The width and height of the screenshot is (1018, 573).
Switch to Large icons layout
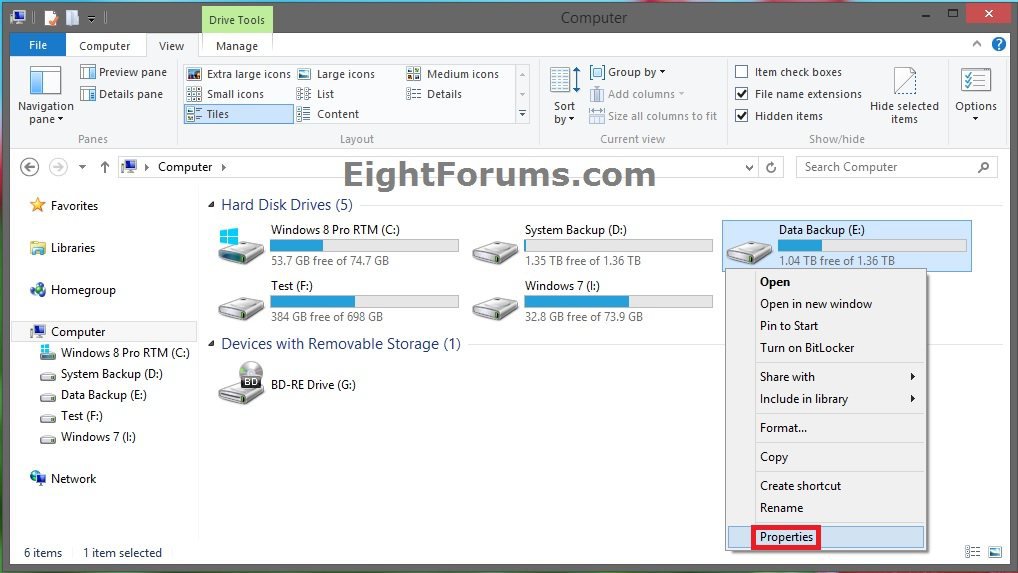tap(336, 74)
